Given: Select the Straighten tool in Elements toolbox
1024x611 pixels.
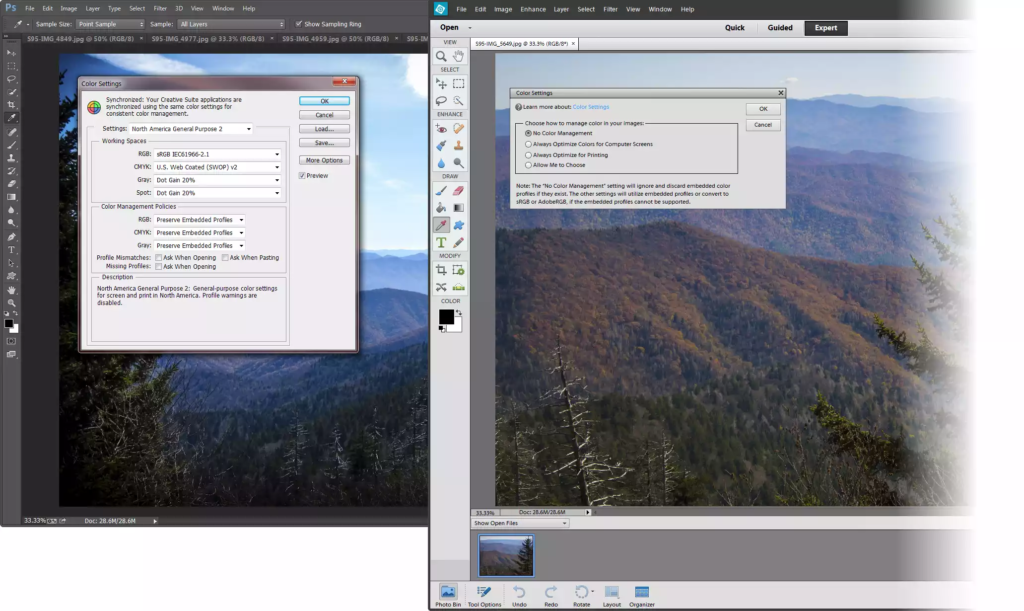Looking at the screenshot, I should [x=458, y=287].
